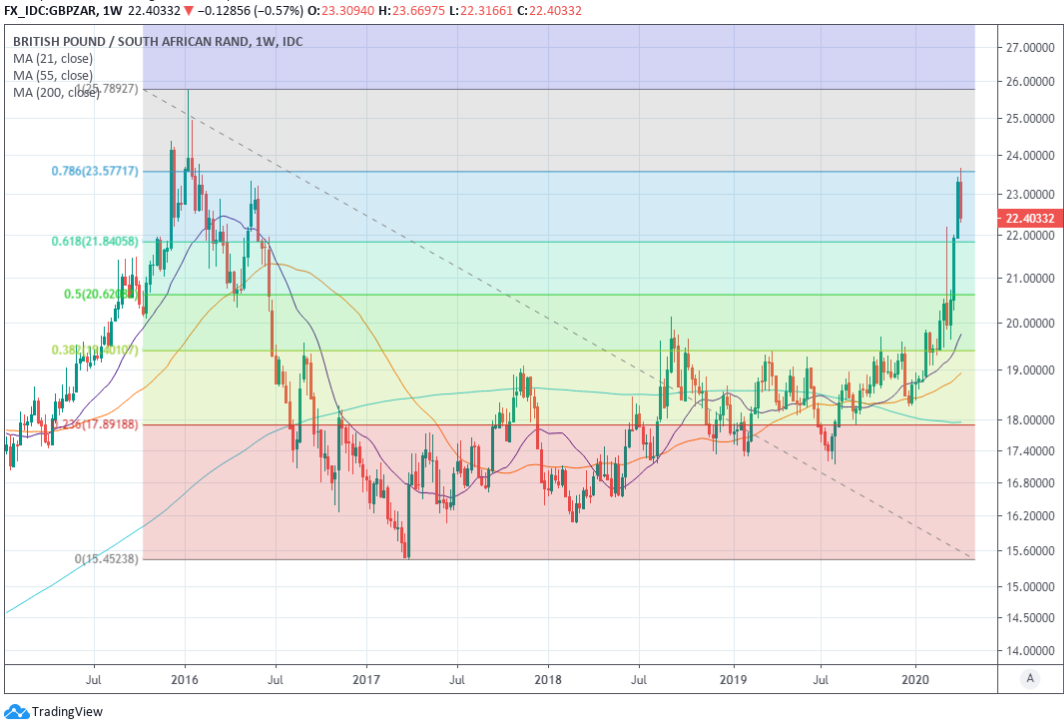Click the TradingView logo icon
Viewport: 1064px width, 721px height.
(x=17, y=711)
